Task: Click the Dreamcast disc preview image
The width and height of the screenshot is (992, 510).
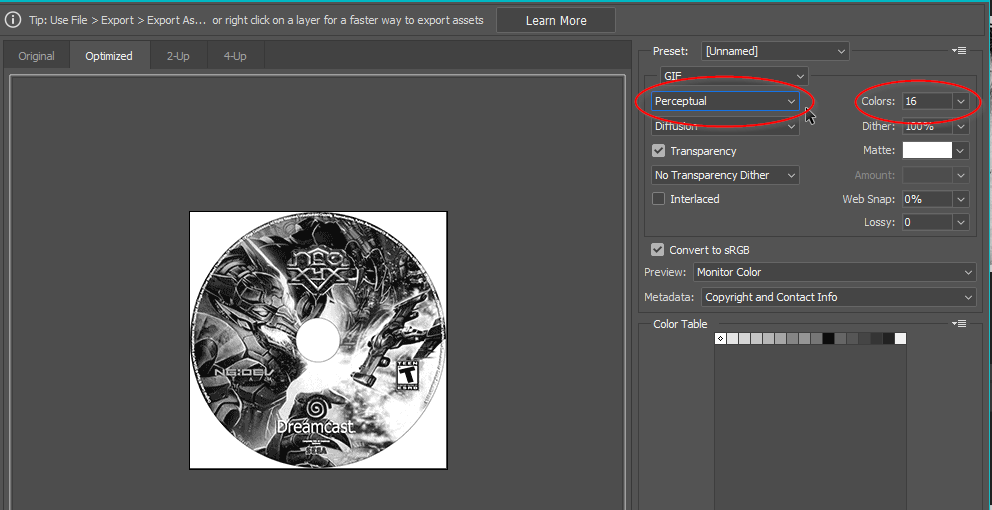Action: click(318, 340)
